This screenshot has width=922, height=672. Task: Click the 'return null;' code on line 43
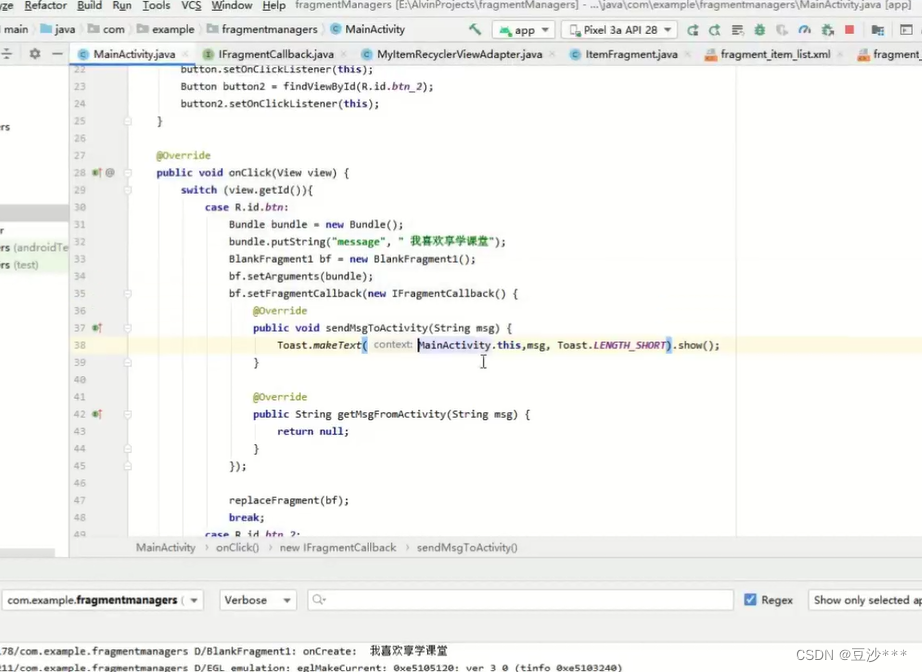(x=313, y=431)
